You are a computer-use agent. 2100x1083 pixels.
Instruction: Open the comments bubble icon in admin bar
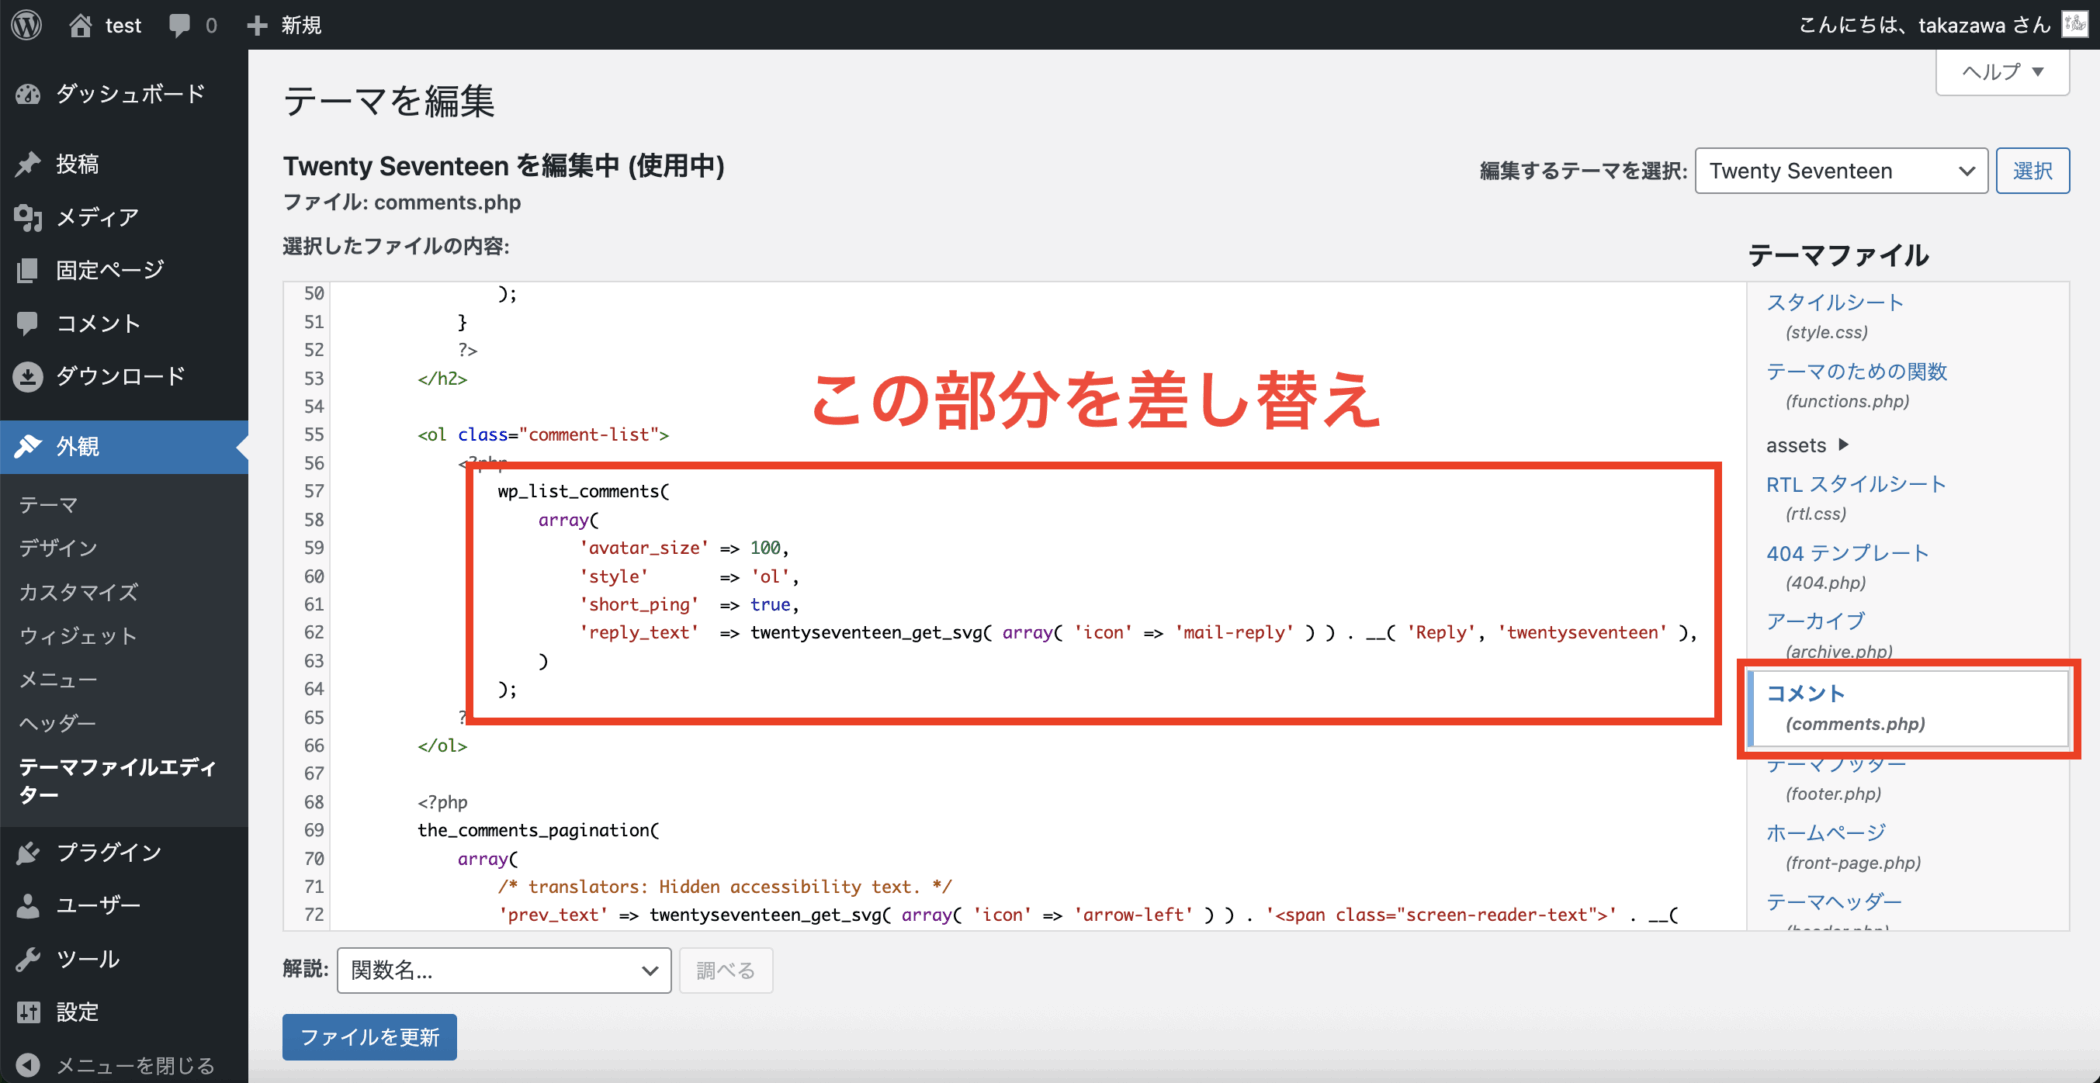180,25
